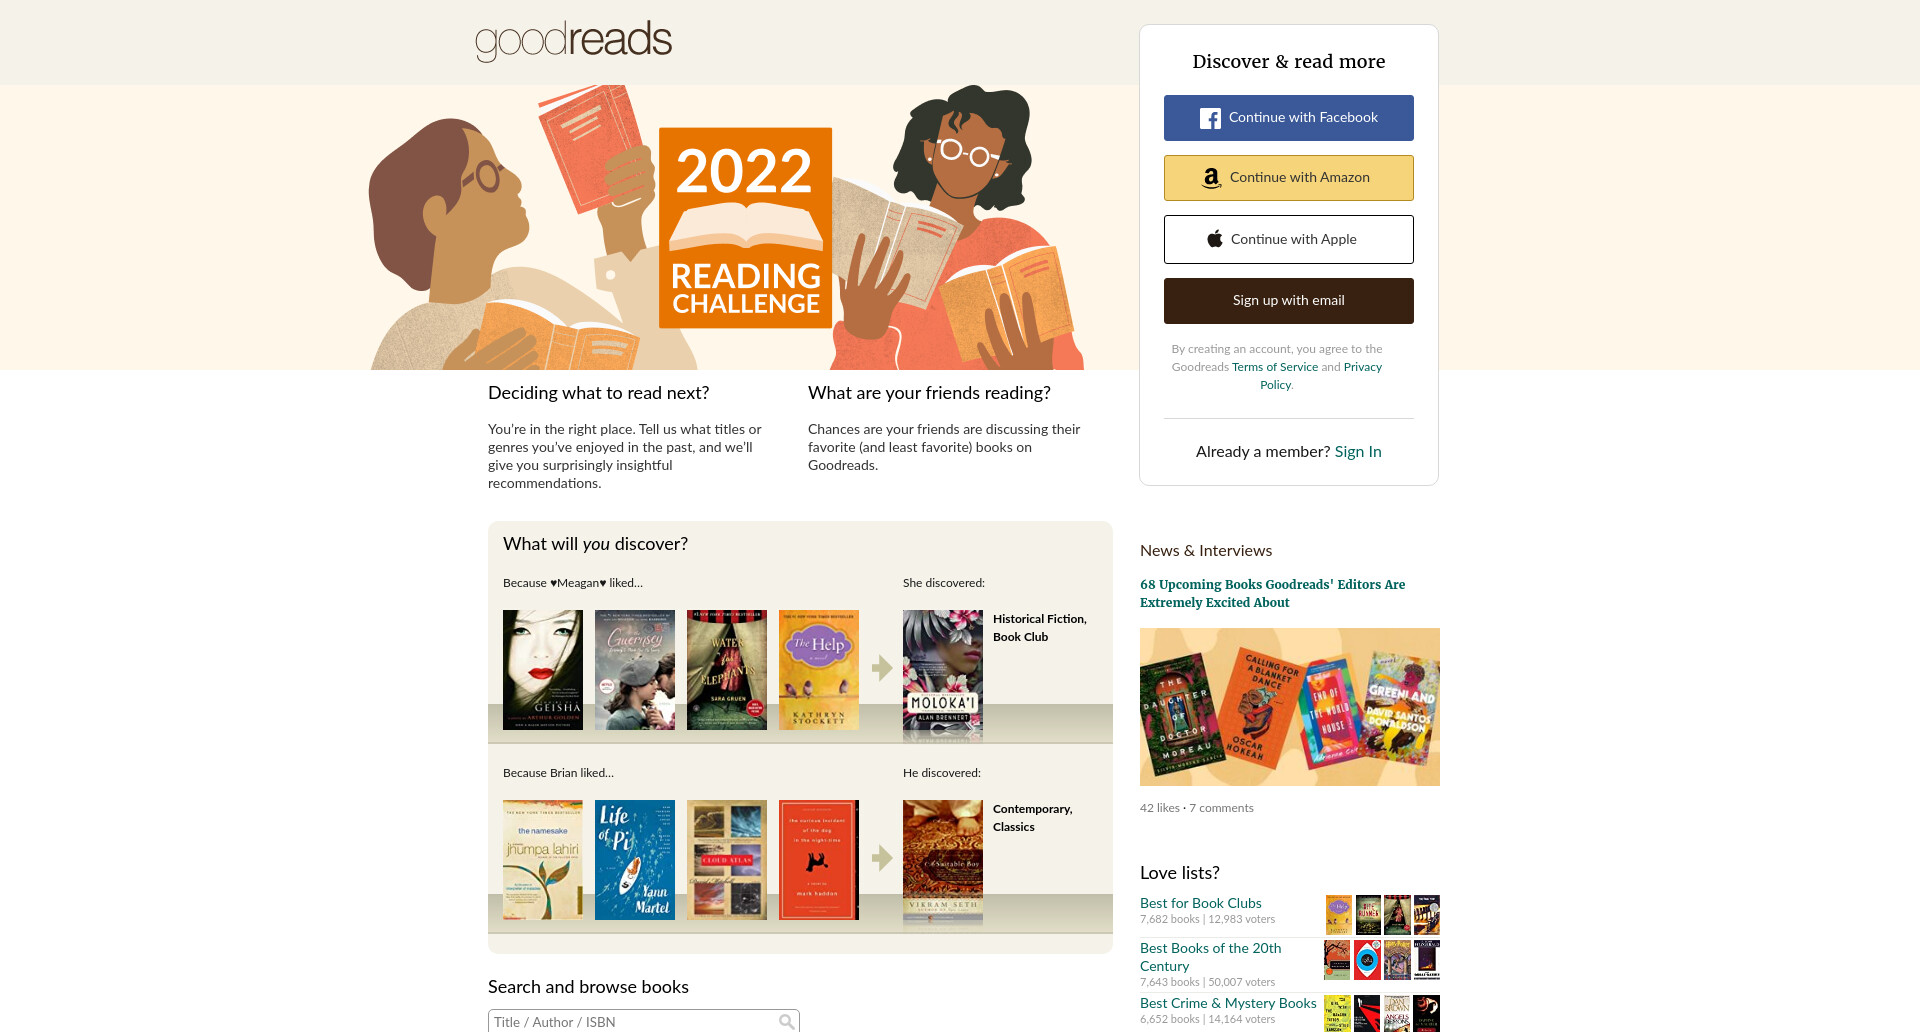Click the Goodreads logo
The height and width of the screenshot is (1032, 1920).
pyautogui.click(x=573, y=41)
